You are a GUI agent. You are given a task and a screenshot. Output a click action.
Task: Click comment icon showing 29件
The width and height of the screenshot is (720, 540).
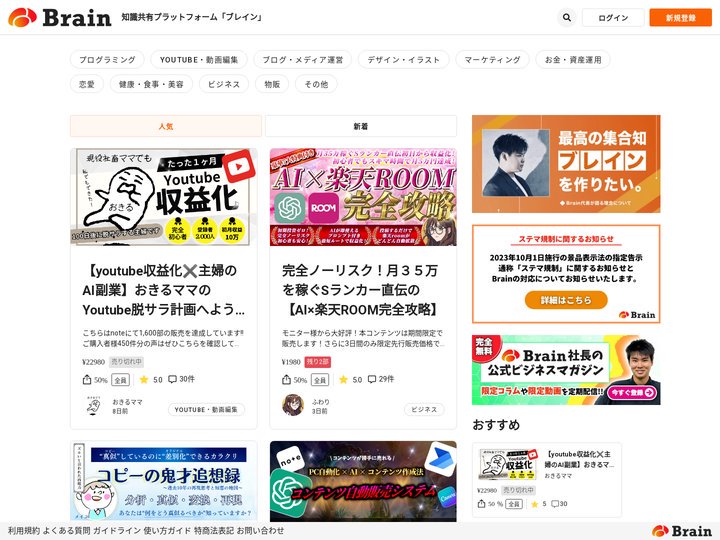tap(372, 379)
